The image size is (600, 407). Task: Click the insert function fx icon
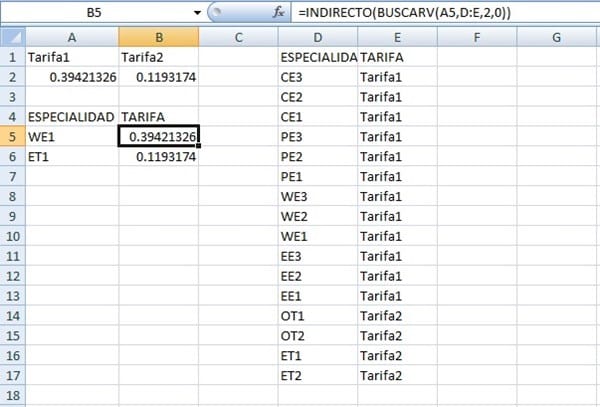[x=278, y=13]
